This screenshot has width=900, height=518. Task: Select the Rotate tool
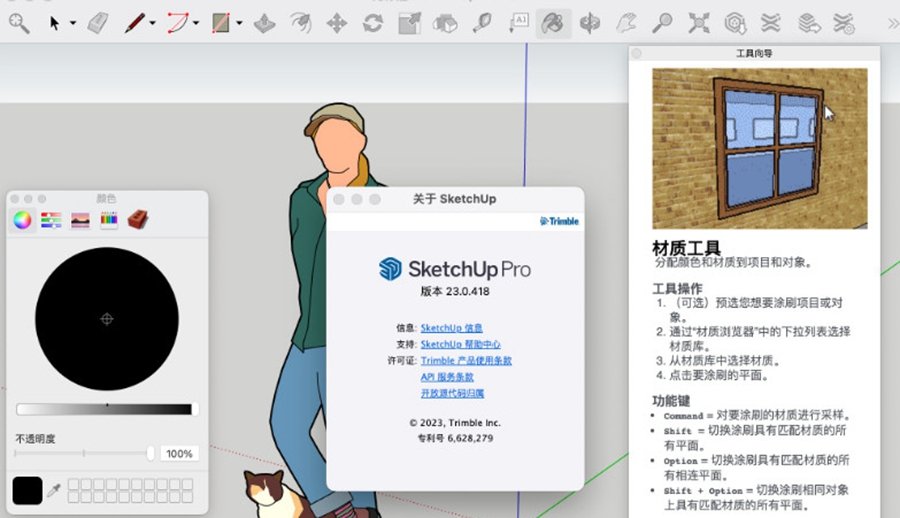point(373,24)
